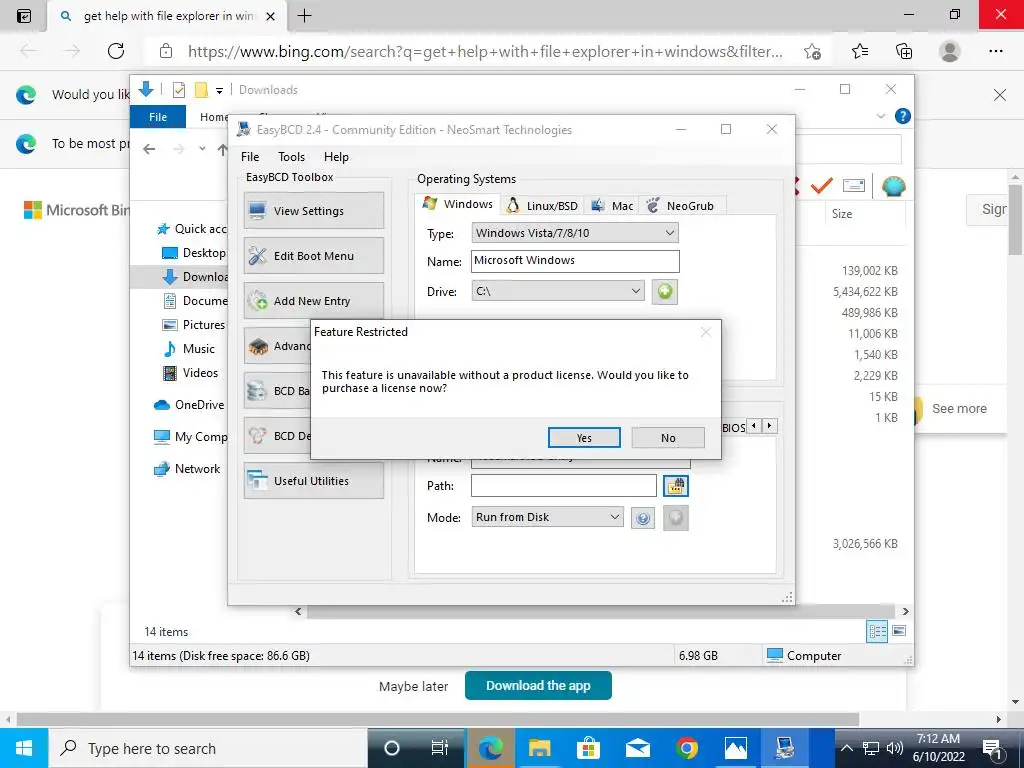Select OneDrive in Explorer navigation pane

[189, 405]
